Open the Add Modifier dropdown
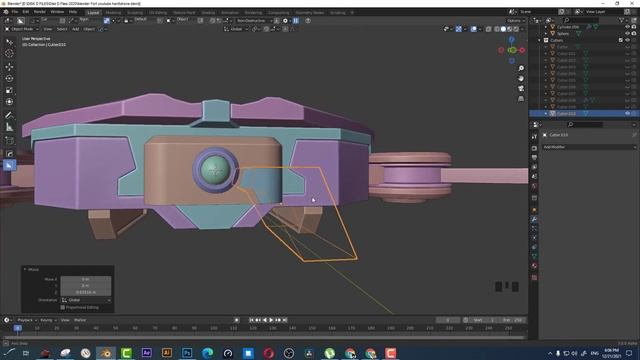This screenshot has height=360, width=640. (x=589, y=147)
